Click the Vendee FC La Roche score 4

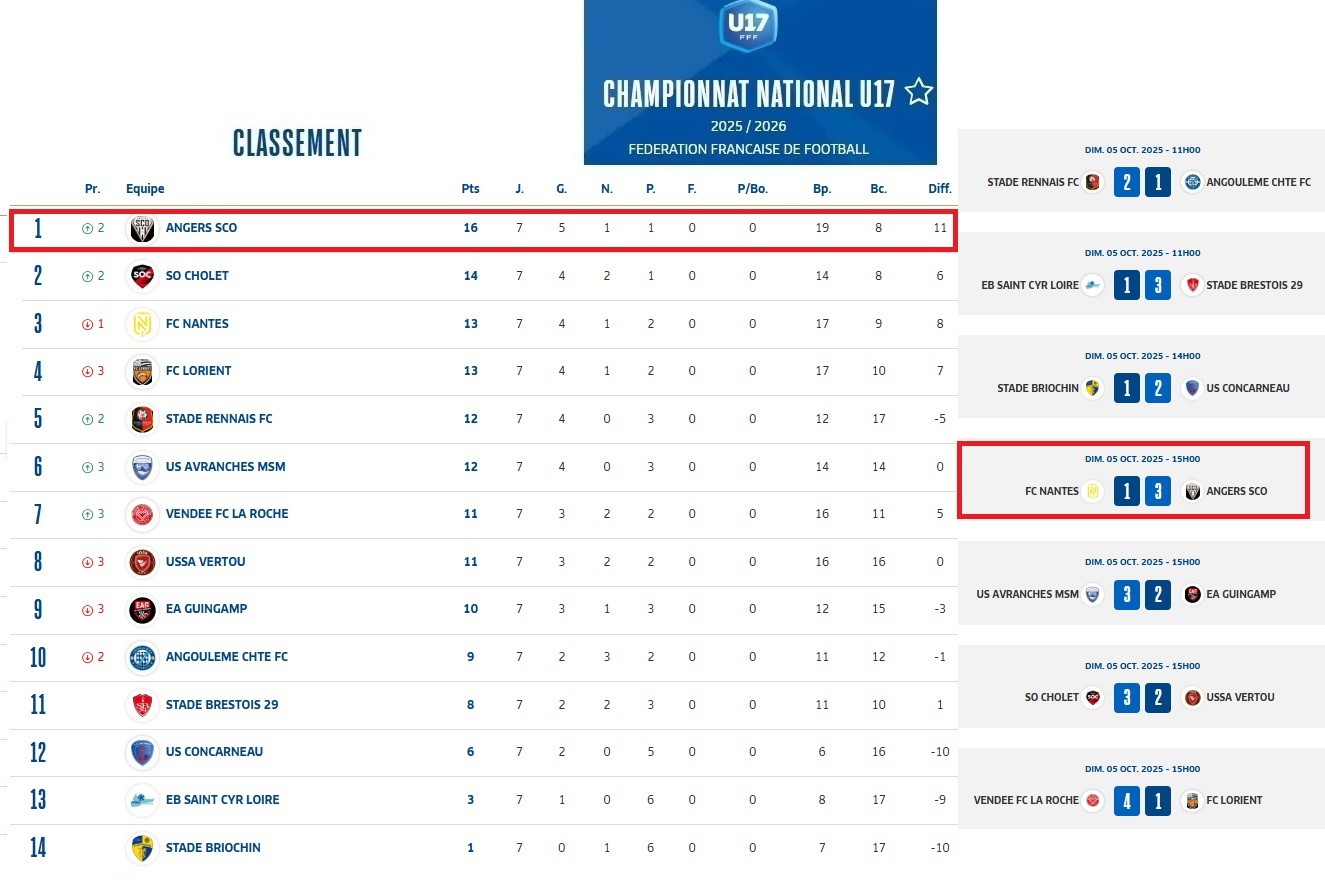(1126, 801)
